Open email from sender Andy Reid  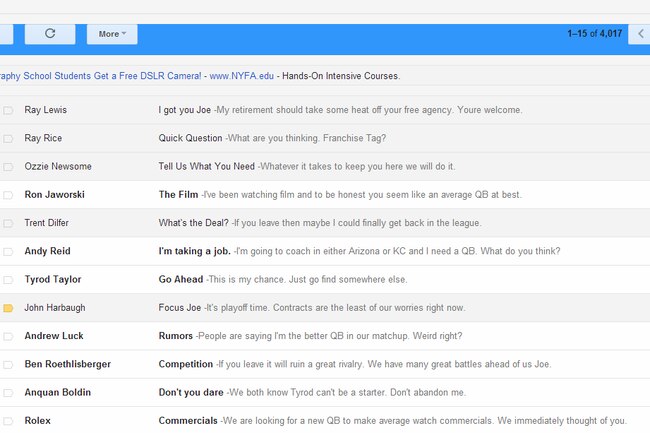point(47,251)
